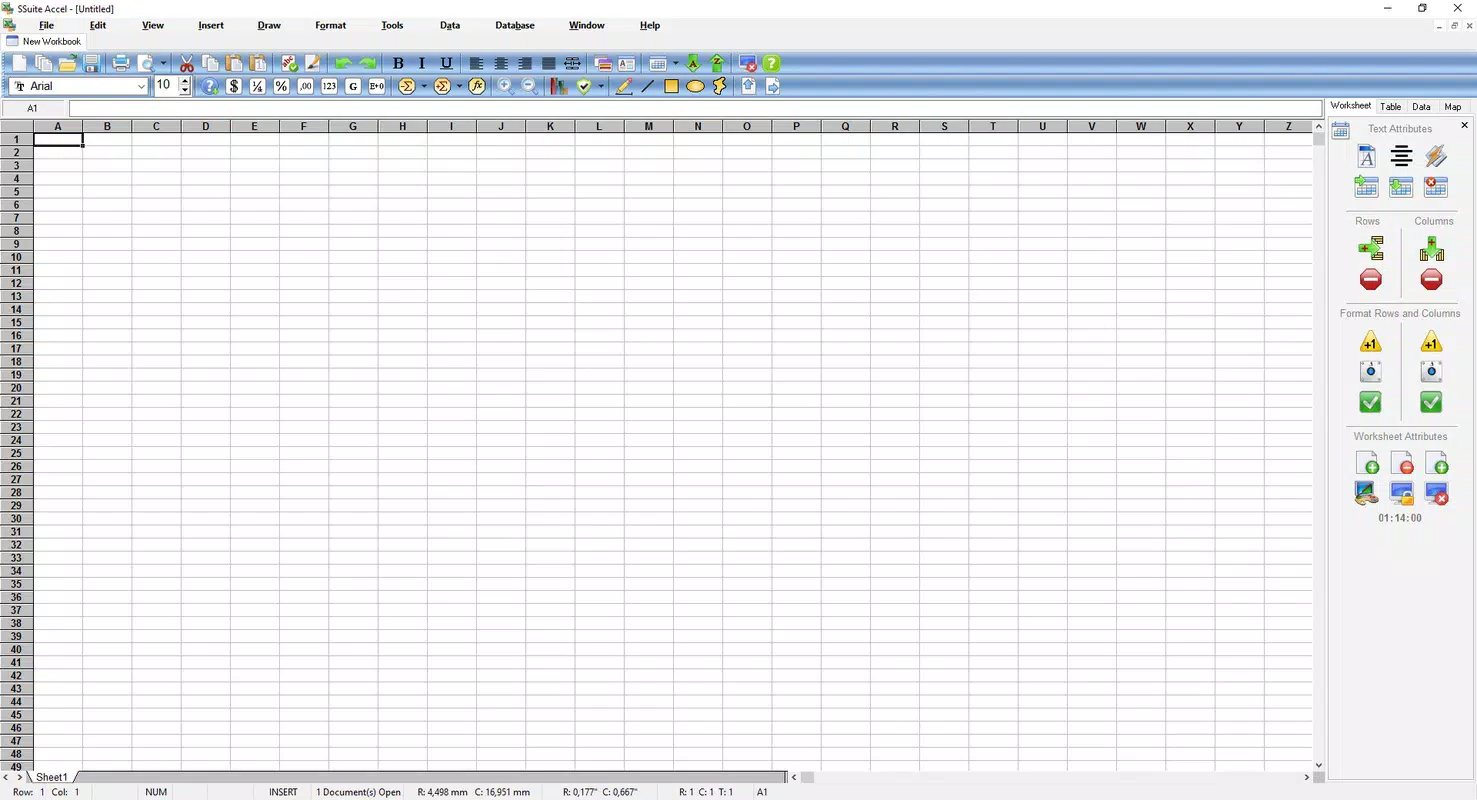1477x800 pixels.
Task: Expand the green checkmark shield dropdown arrow
Action: click(x=600, y=86)
